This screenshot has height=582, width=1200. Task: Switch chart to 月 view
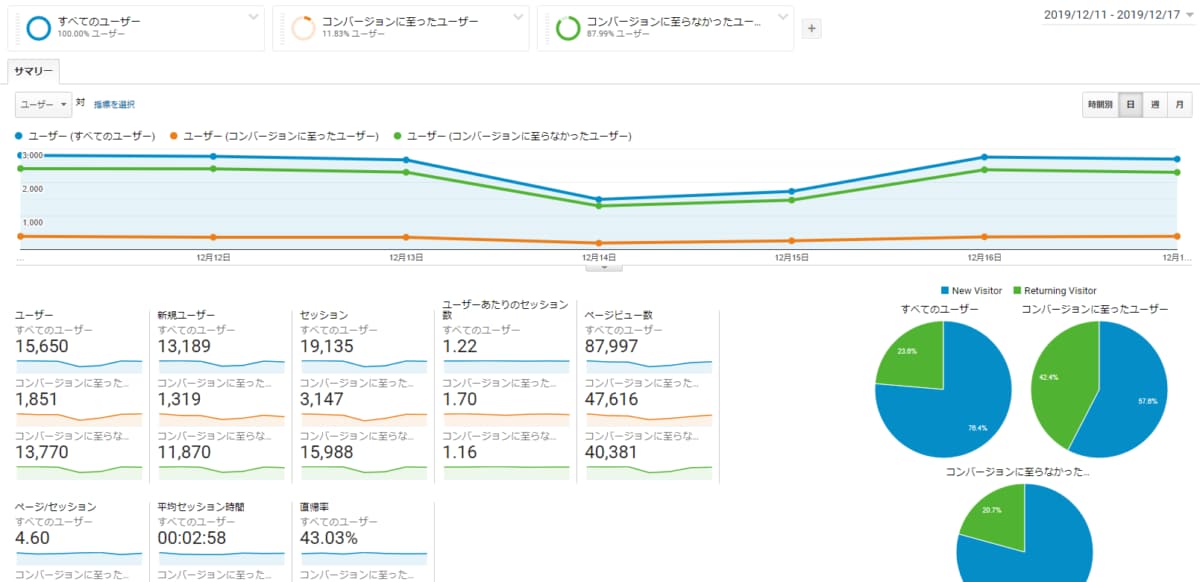1180,104
